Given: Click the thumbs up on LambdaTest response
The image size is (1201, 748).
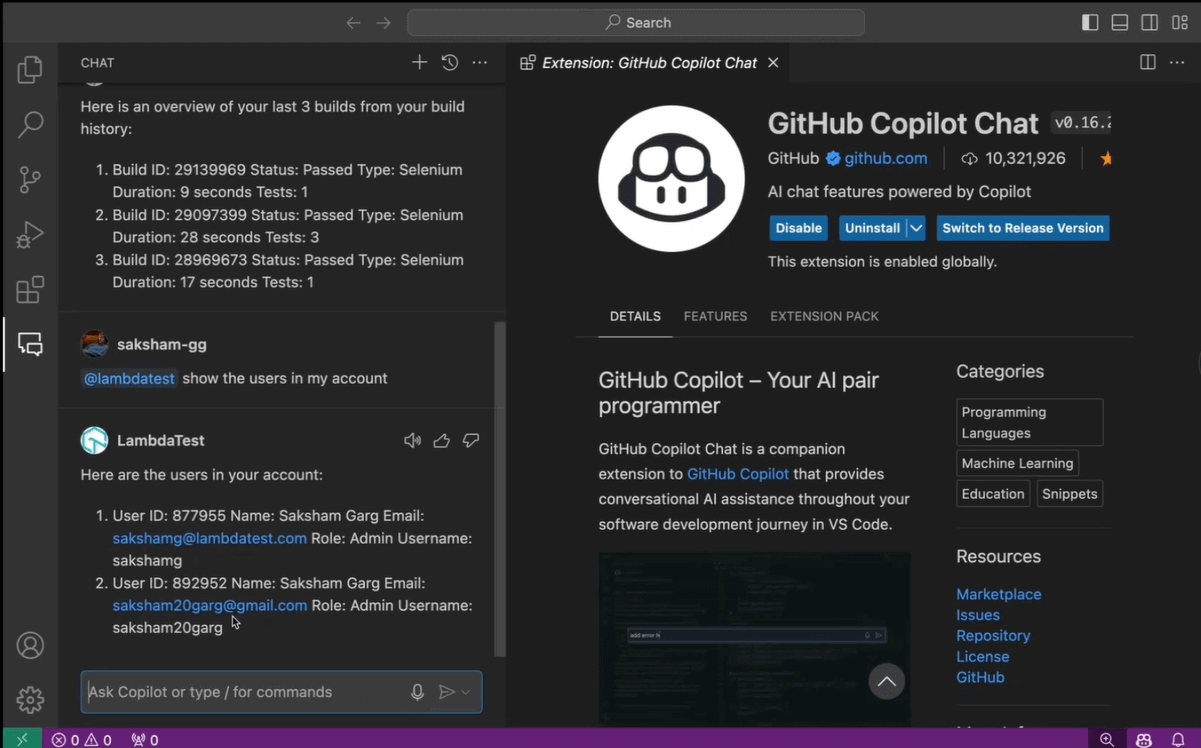Looking at the screenshot, I should click(x=441, y=441).
